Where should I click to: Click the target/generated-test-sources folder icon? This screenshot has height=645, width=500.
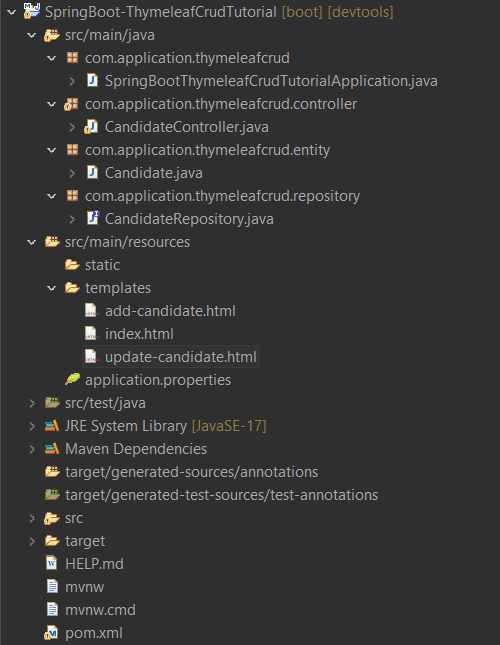(52, 494)
